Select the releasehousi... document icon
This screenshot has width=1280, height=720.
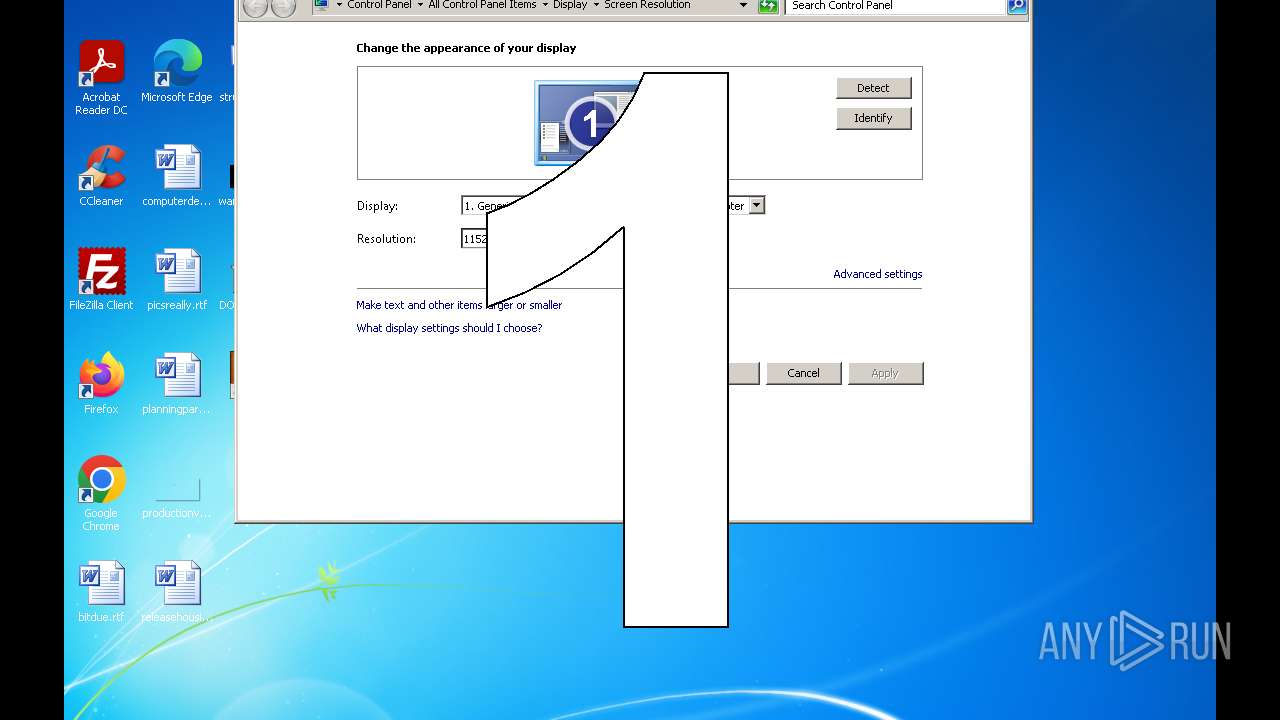coord(177,592)
